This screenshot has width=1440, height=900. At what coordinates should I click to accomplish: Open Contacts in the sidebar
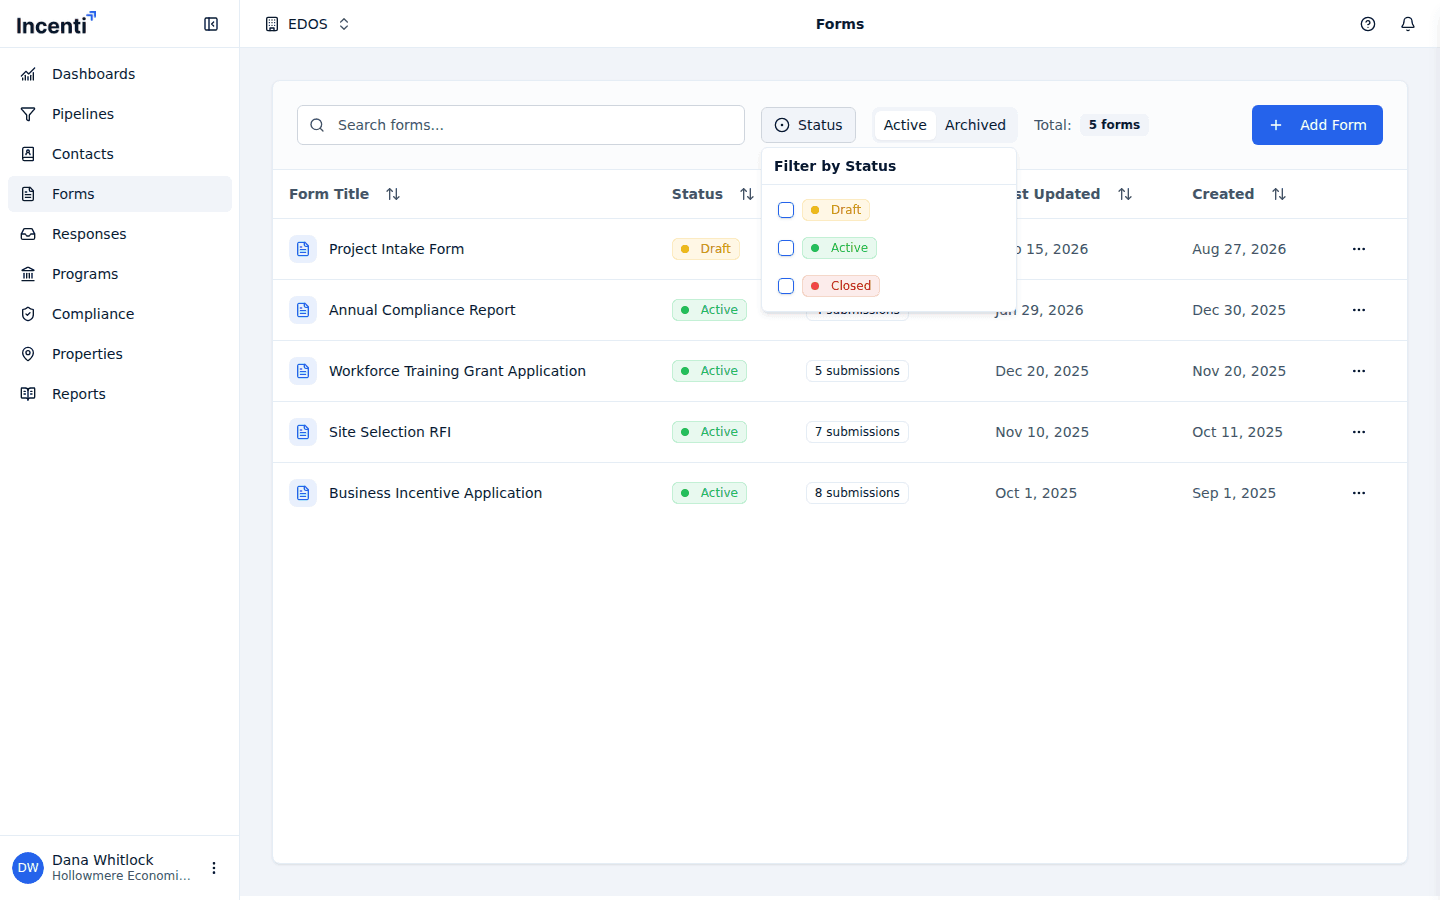[x=120, y=154]
